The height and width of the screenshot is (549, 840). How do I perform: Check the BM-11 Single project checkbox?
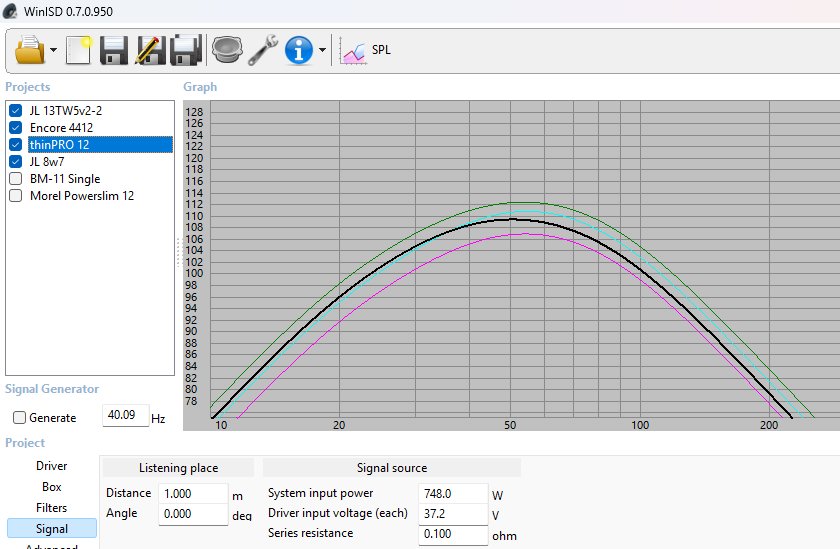(16, 178)
